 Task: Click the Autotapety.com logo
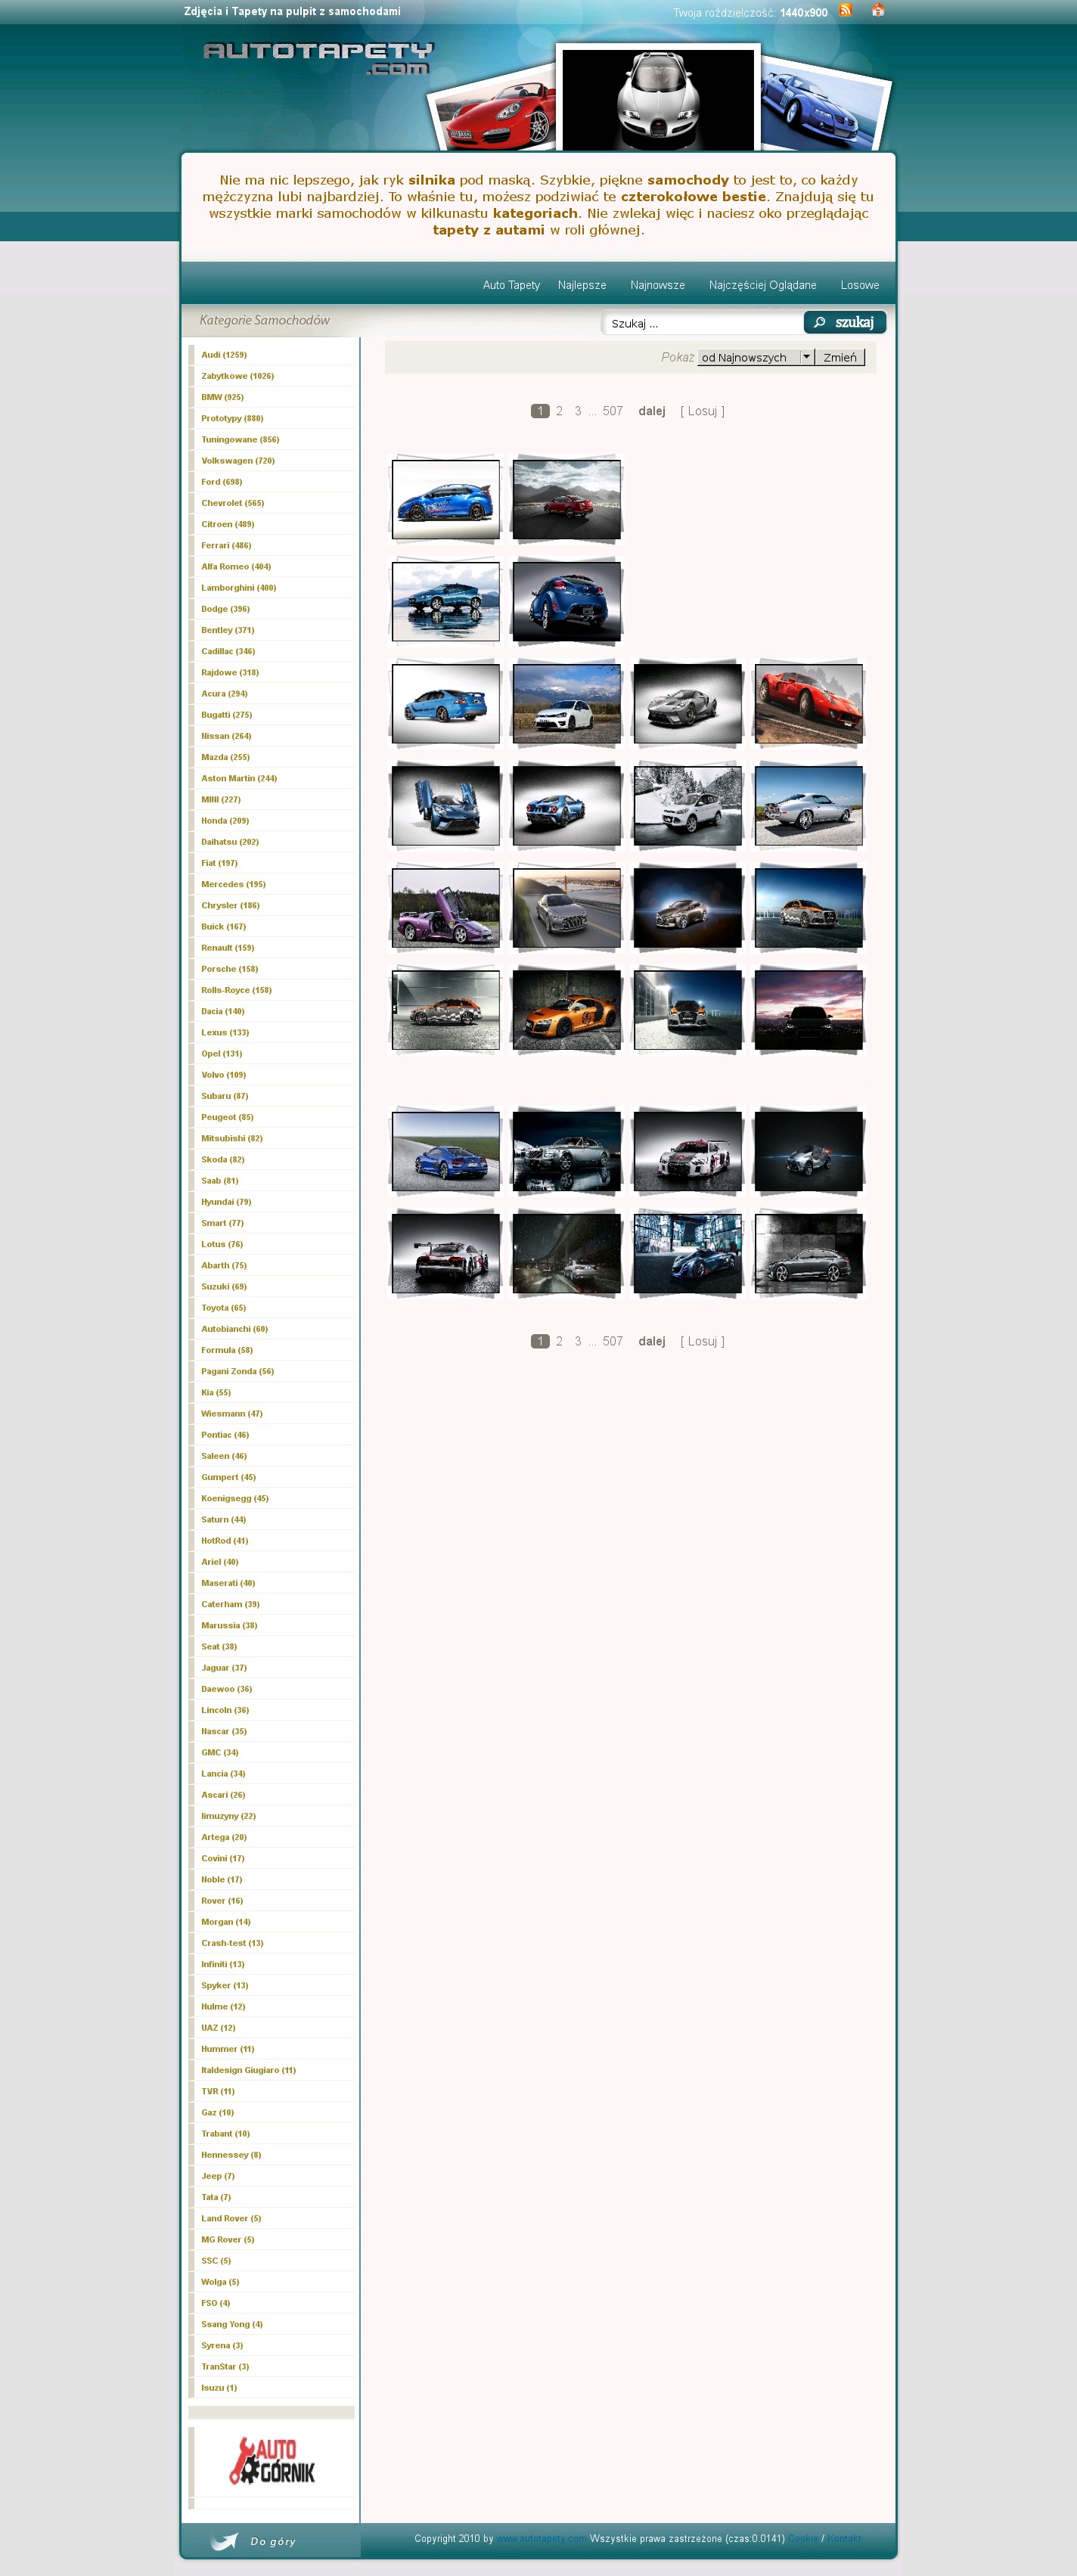tap(318, 57)
